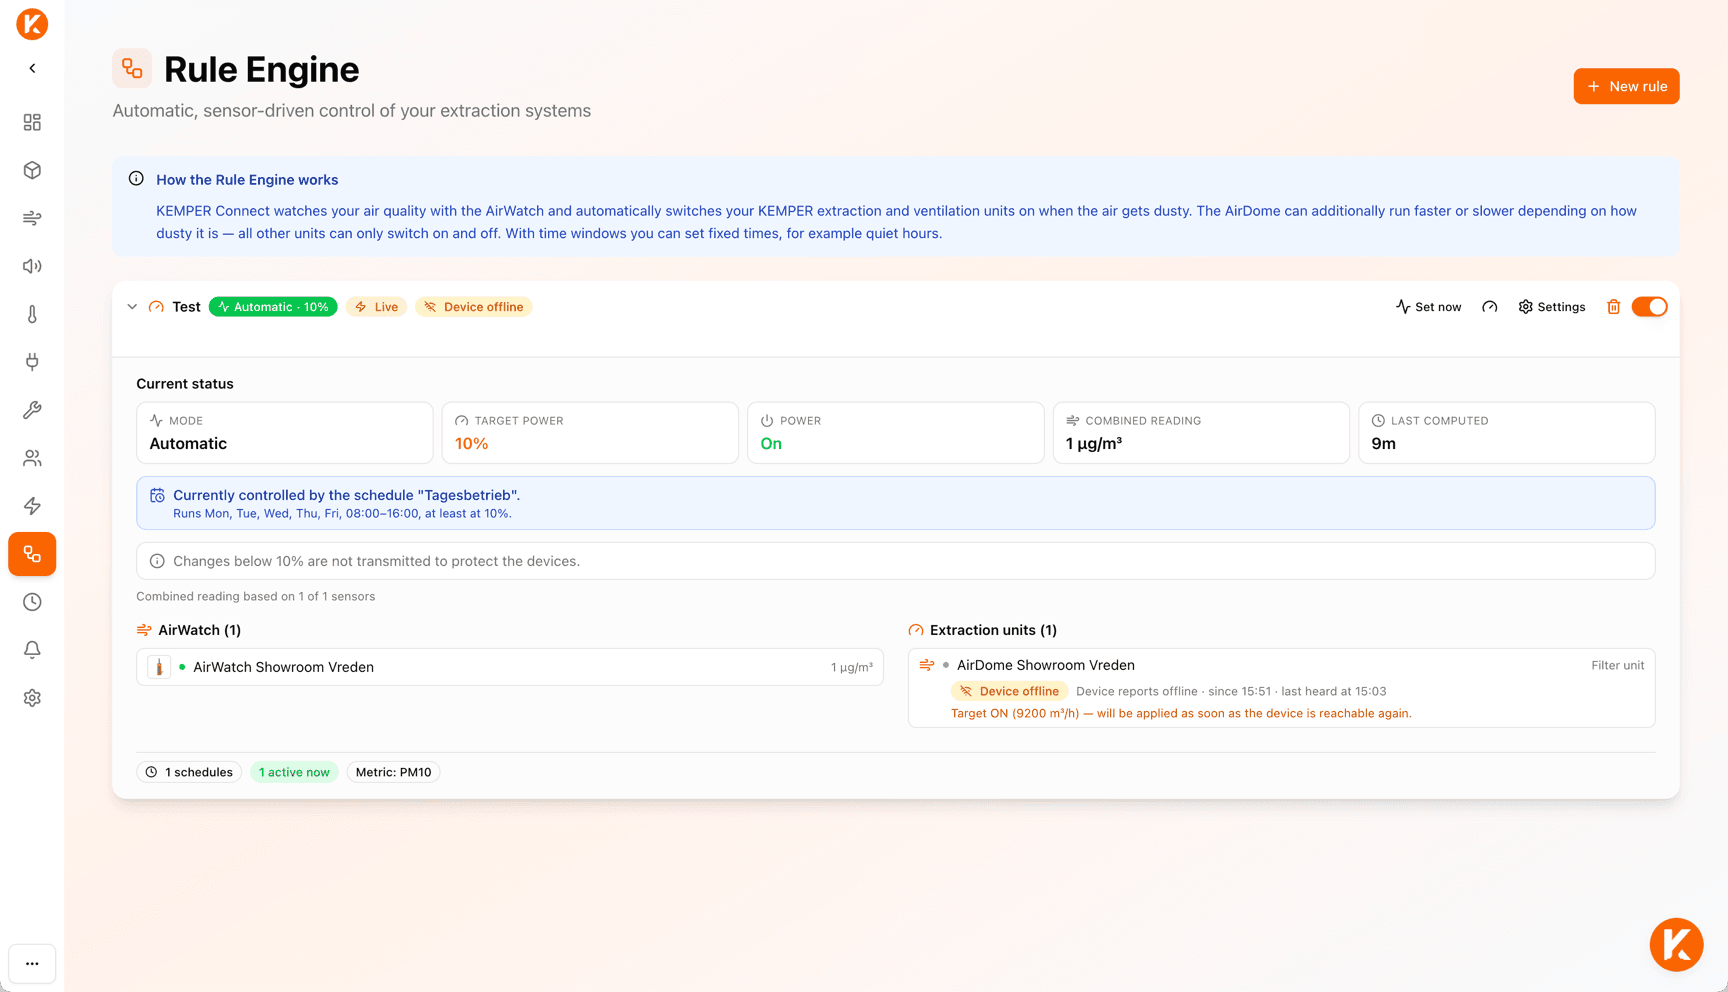Open the Test rule Settings
Viewport: 1728px width, 992px height.
pyautogui.click(x=1552, y=307)
